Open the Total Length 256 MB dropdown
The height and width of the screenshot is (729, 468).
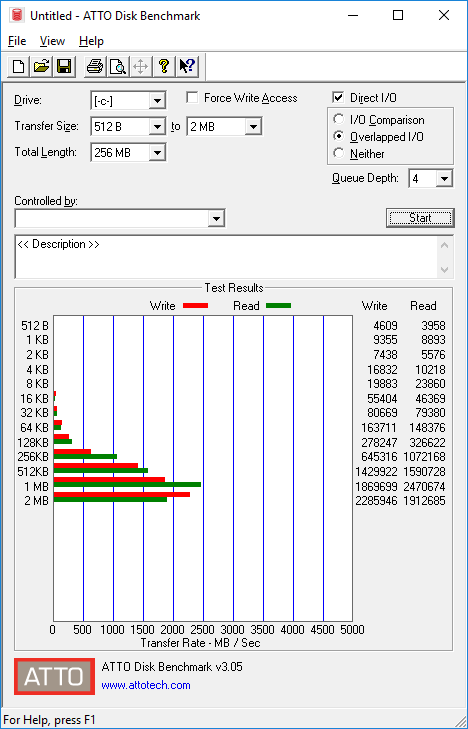[x=157, y=152]
